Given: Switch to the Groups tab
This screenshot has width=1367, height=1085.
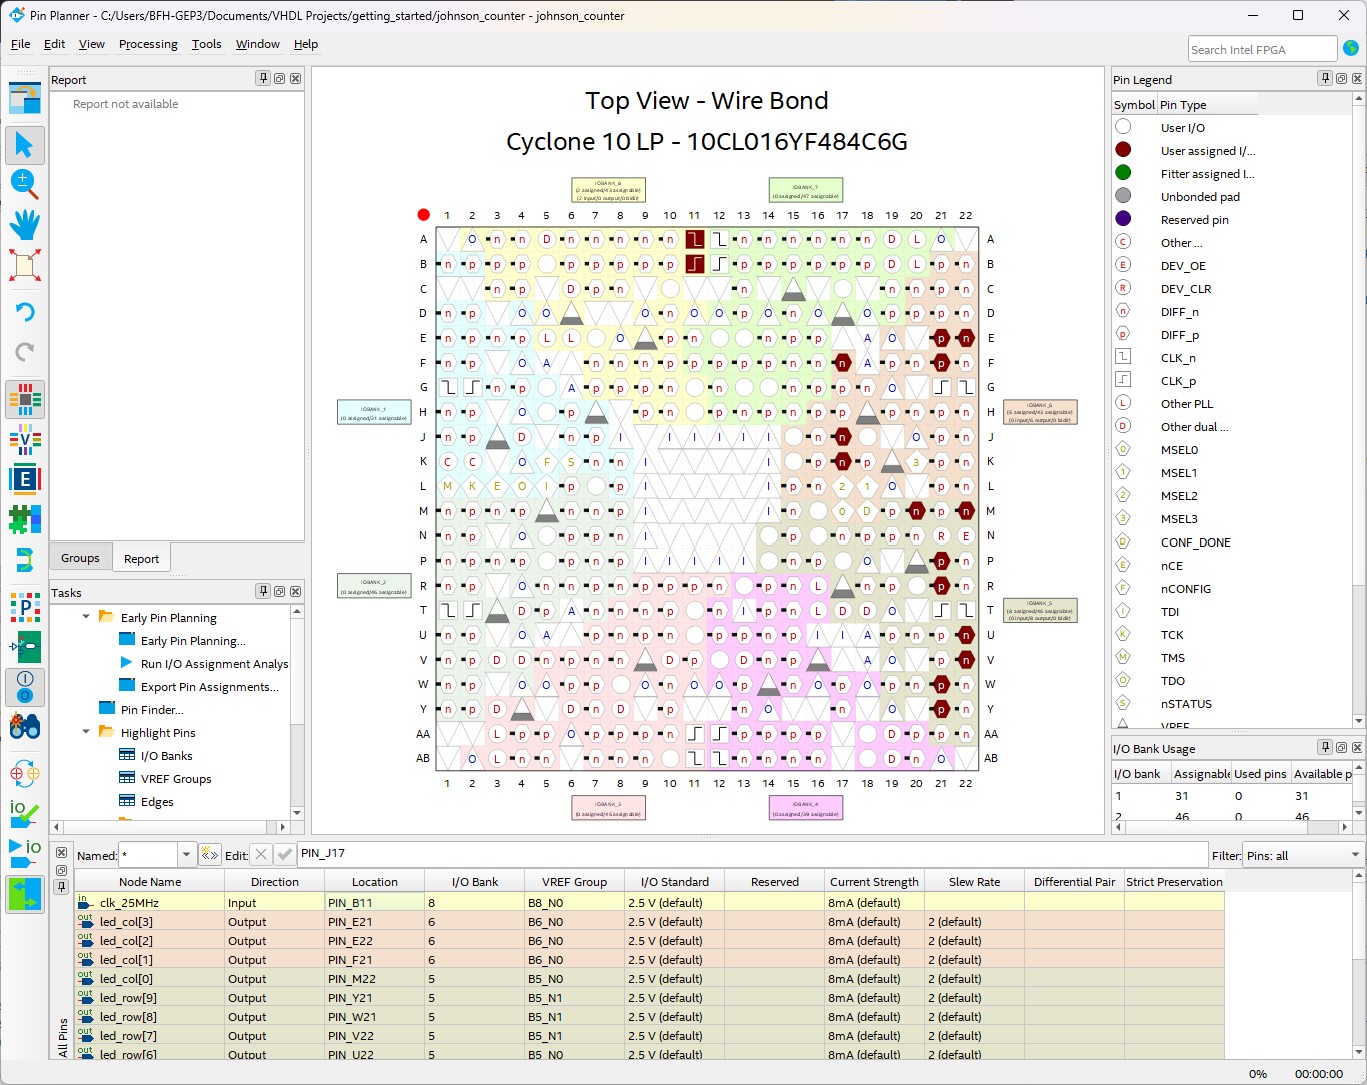Looking at the screenshot, I should pos(80,558).
